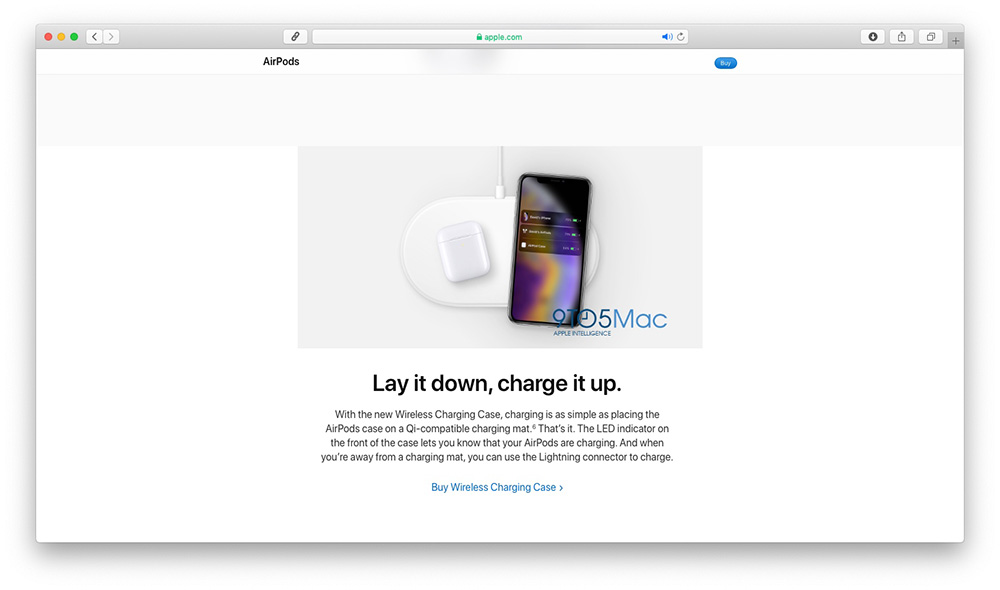Click the green full-screen window button
Screen dimensions: 1000x590
point(74,37)
